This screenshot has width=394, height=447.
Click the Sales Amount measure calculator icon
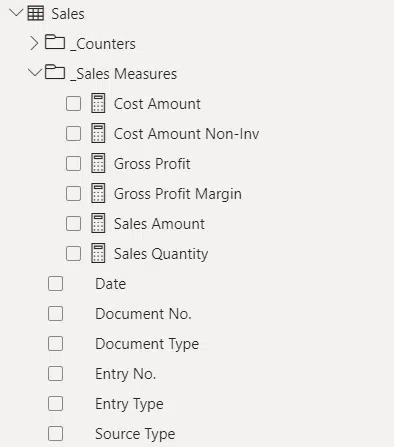click(98, 223)
